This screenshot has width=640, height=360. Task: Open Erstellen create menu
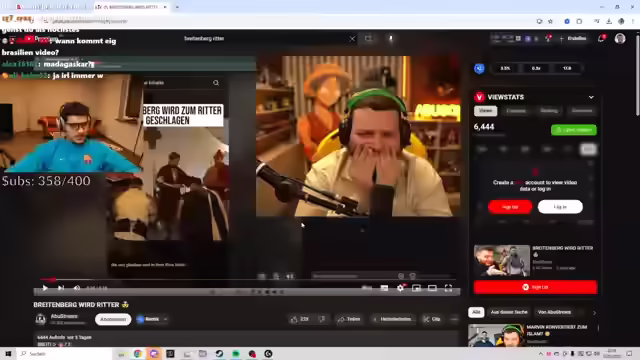pos(573,38)
